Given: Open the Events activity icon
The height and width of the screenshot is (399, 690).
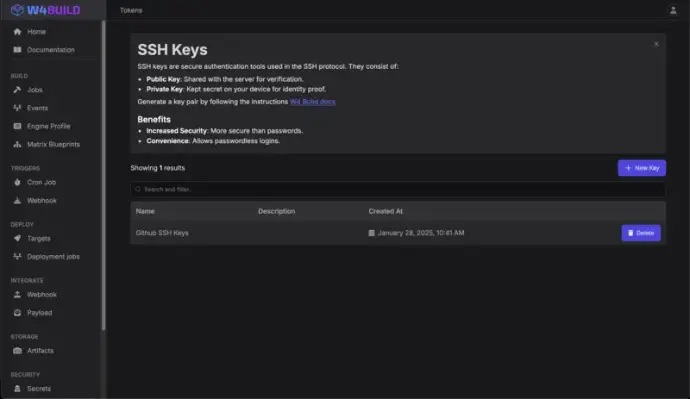Looking at the screenshot, I should click(17, 108).
